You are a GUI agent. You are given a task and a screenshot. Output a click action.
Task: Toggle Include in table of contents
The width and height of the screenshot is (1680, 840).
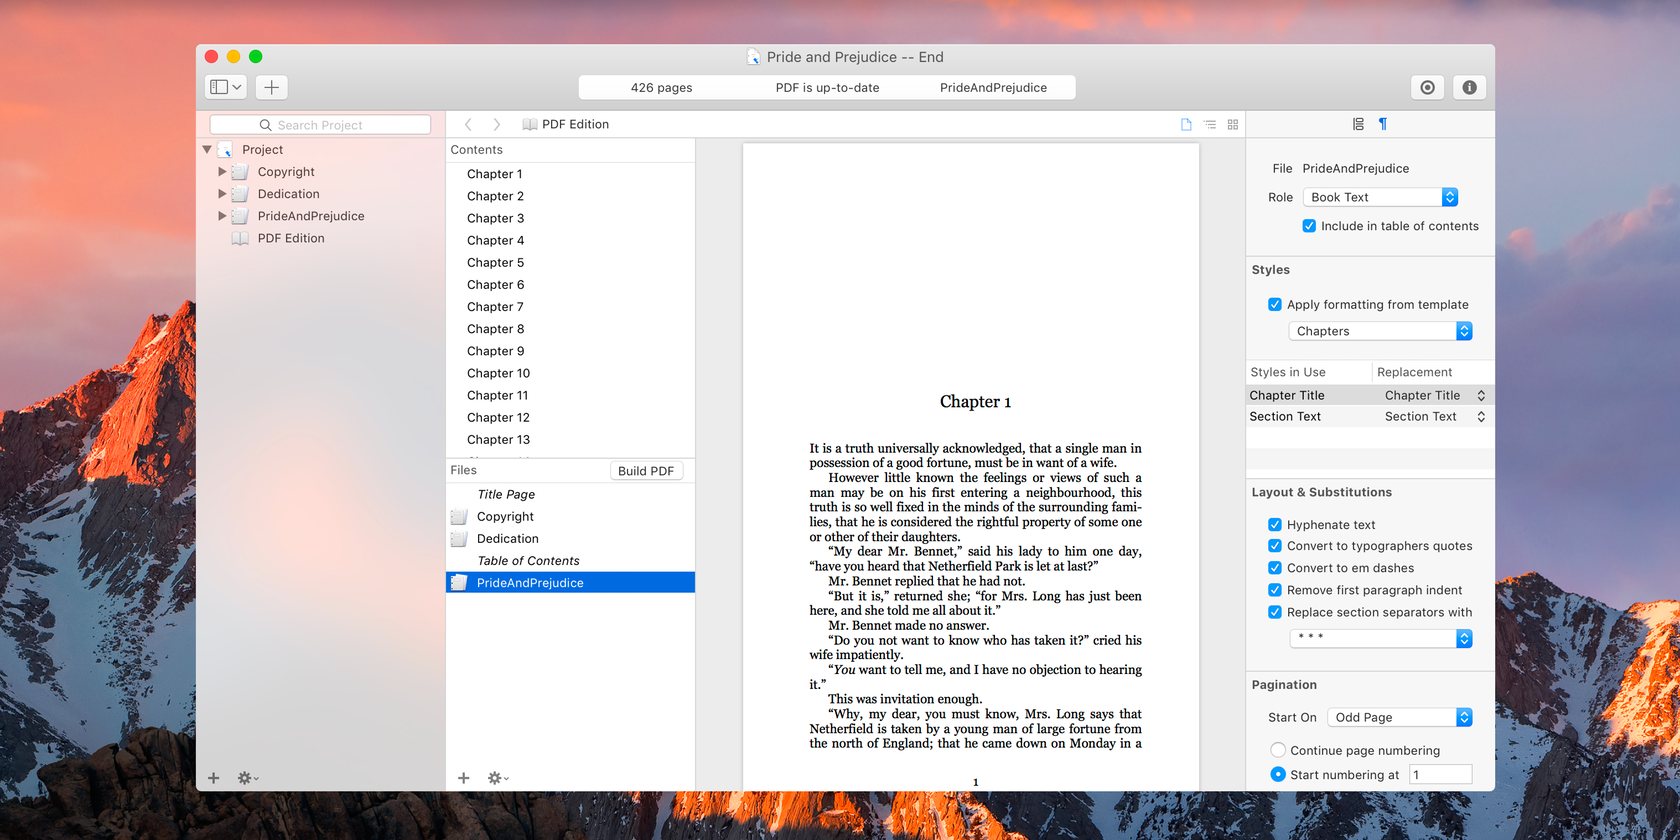tap(1309, 226)
